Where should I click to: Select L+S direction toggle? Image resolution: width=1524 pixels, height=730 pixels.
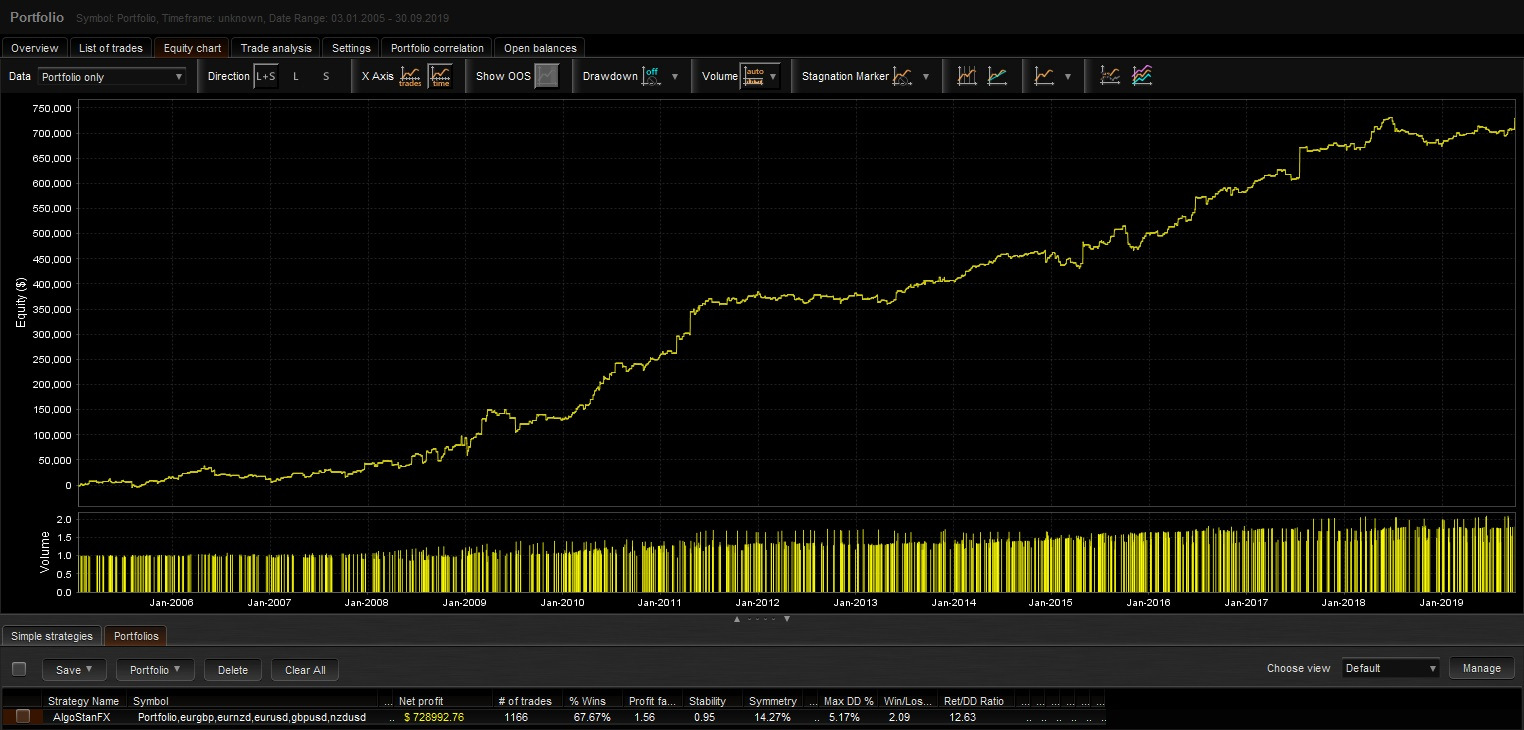coord(266,76)
